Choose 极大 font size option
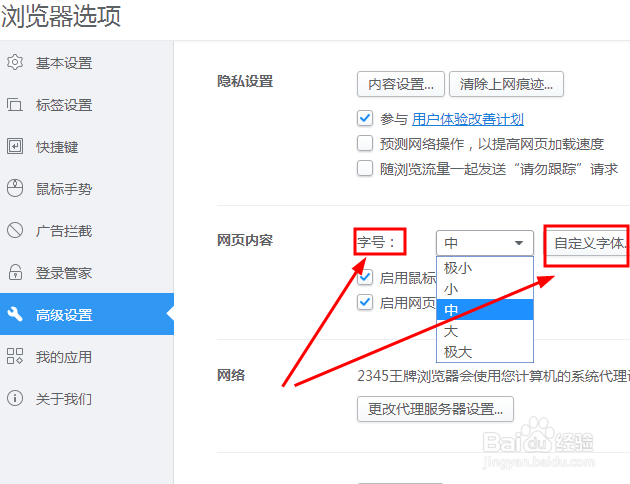630x484 pixels. pos(485,351)
